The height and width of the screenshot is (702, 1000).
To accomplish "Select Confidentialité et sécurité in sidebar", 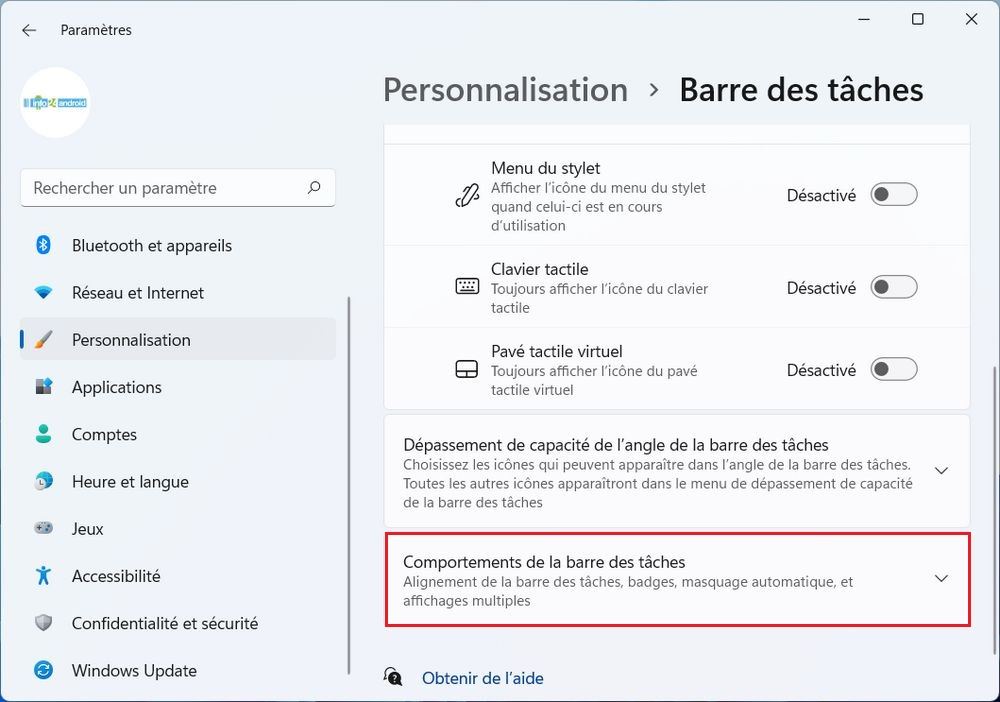I will point(165,623).
